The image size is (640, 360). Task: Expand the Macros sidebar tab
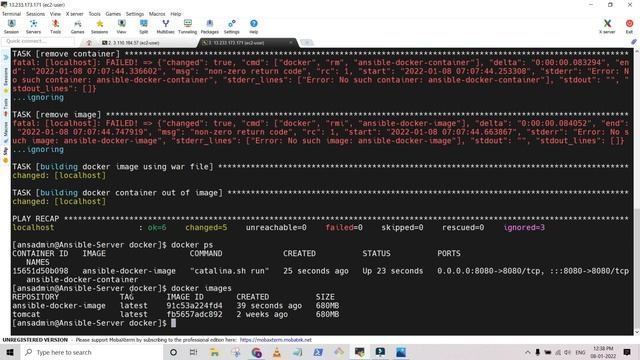pyautogui.click(x=6, y=131)
